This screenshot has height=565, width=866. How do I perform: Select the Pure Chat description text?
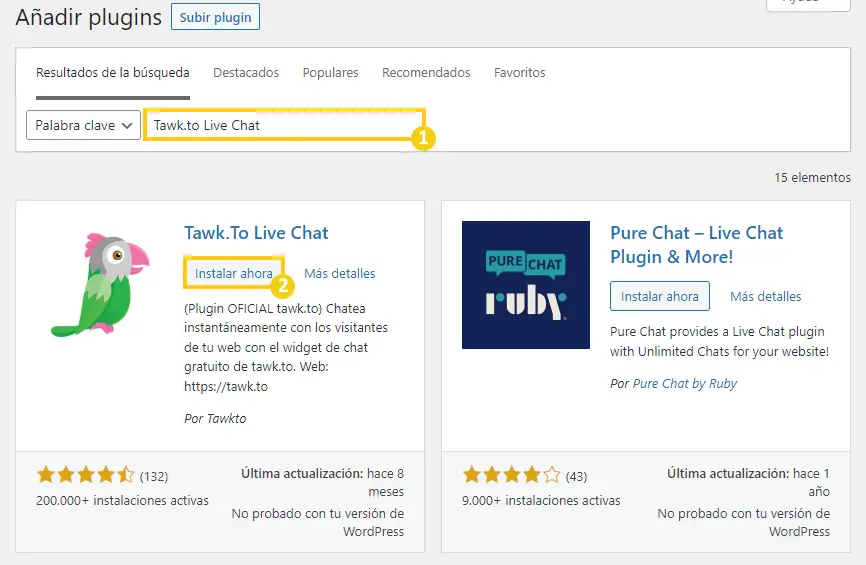(x=720, y=341)
